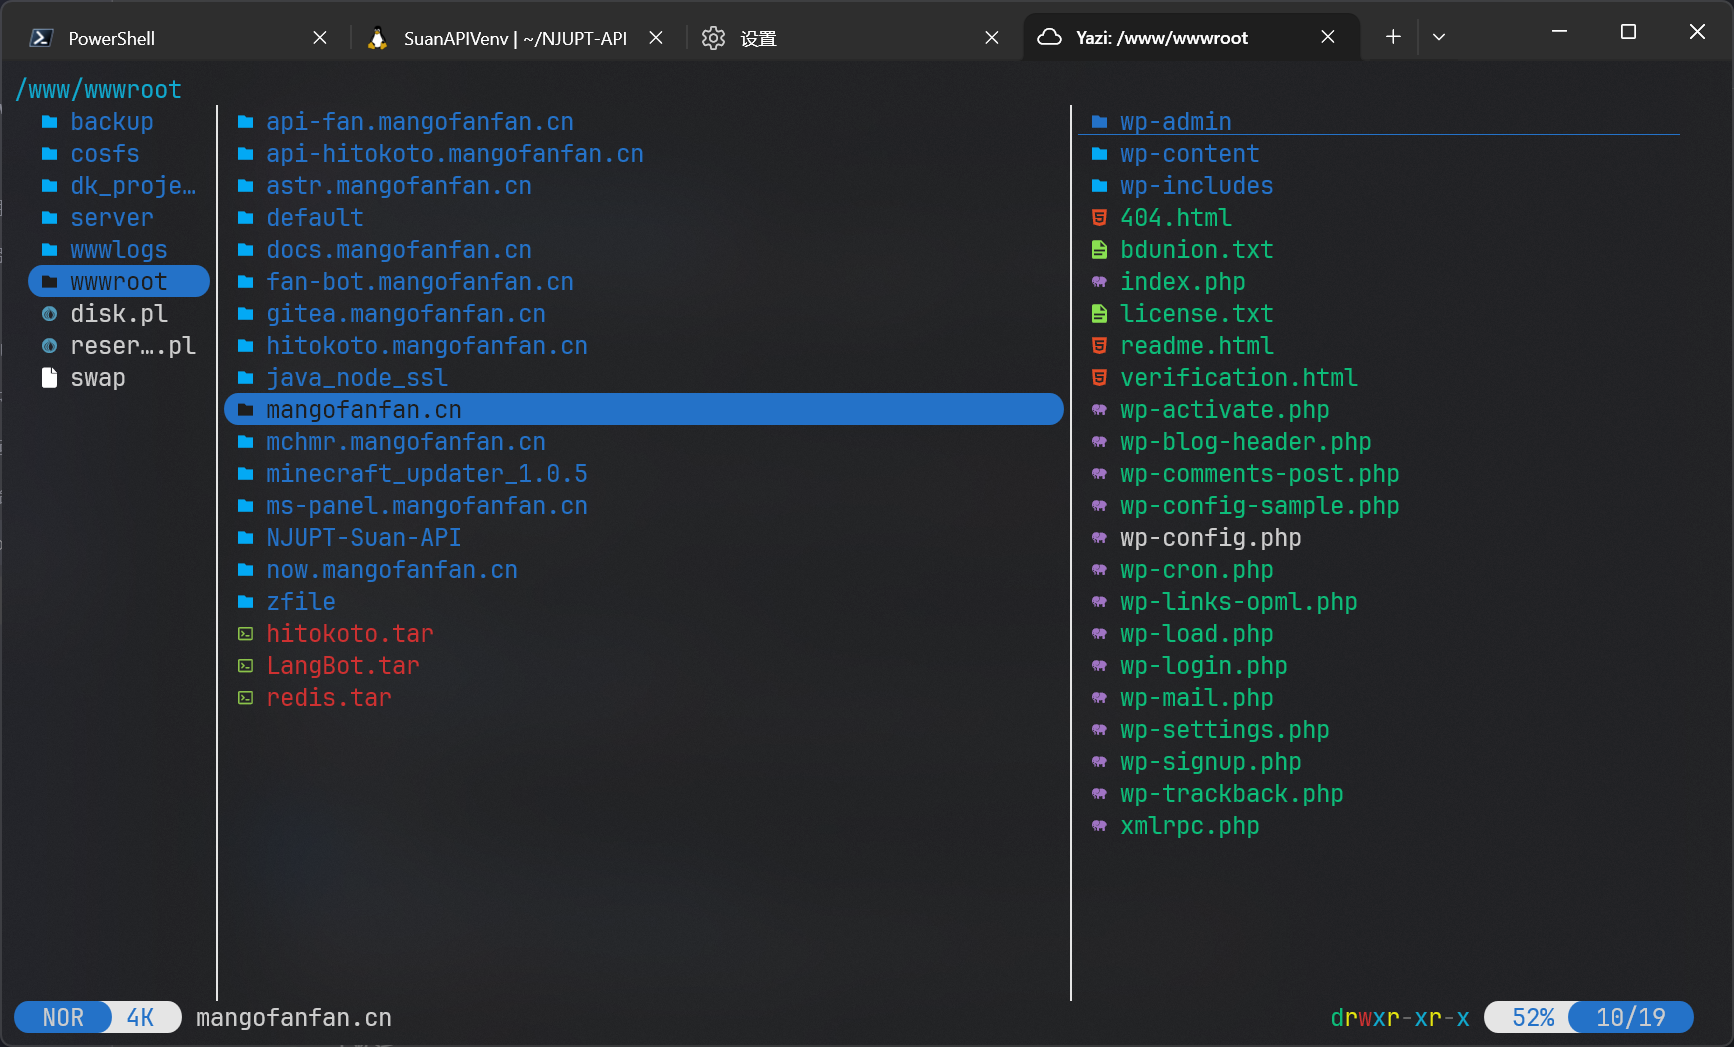
Task: Click the HTML5 icon beside 404.html
Action: point(1099,218)
